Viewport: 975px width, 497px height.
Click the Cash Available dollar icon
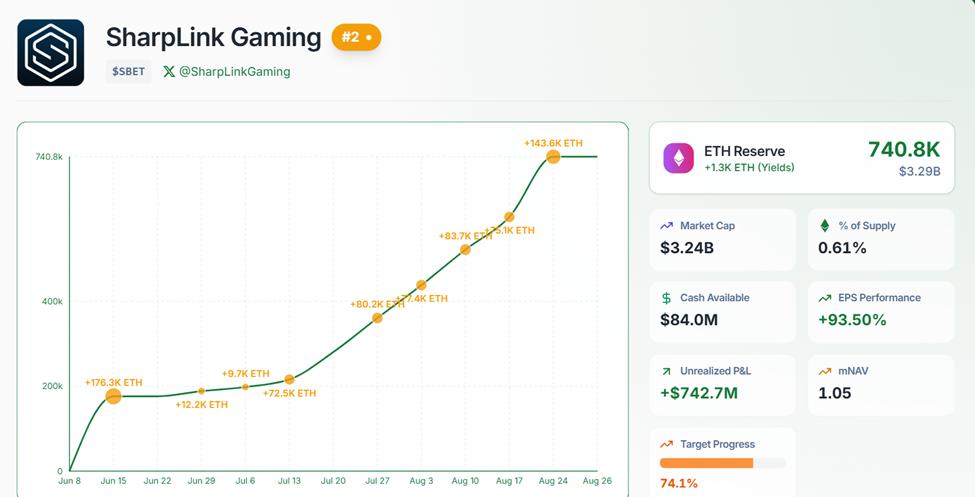coord(666,298)
